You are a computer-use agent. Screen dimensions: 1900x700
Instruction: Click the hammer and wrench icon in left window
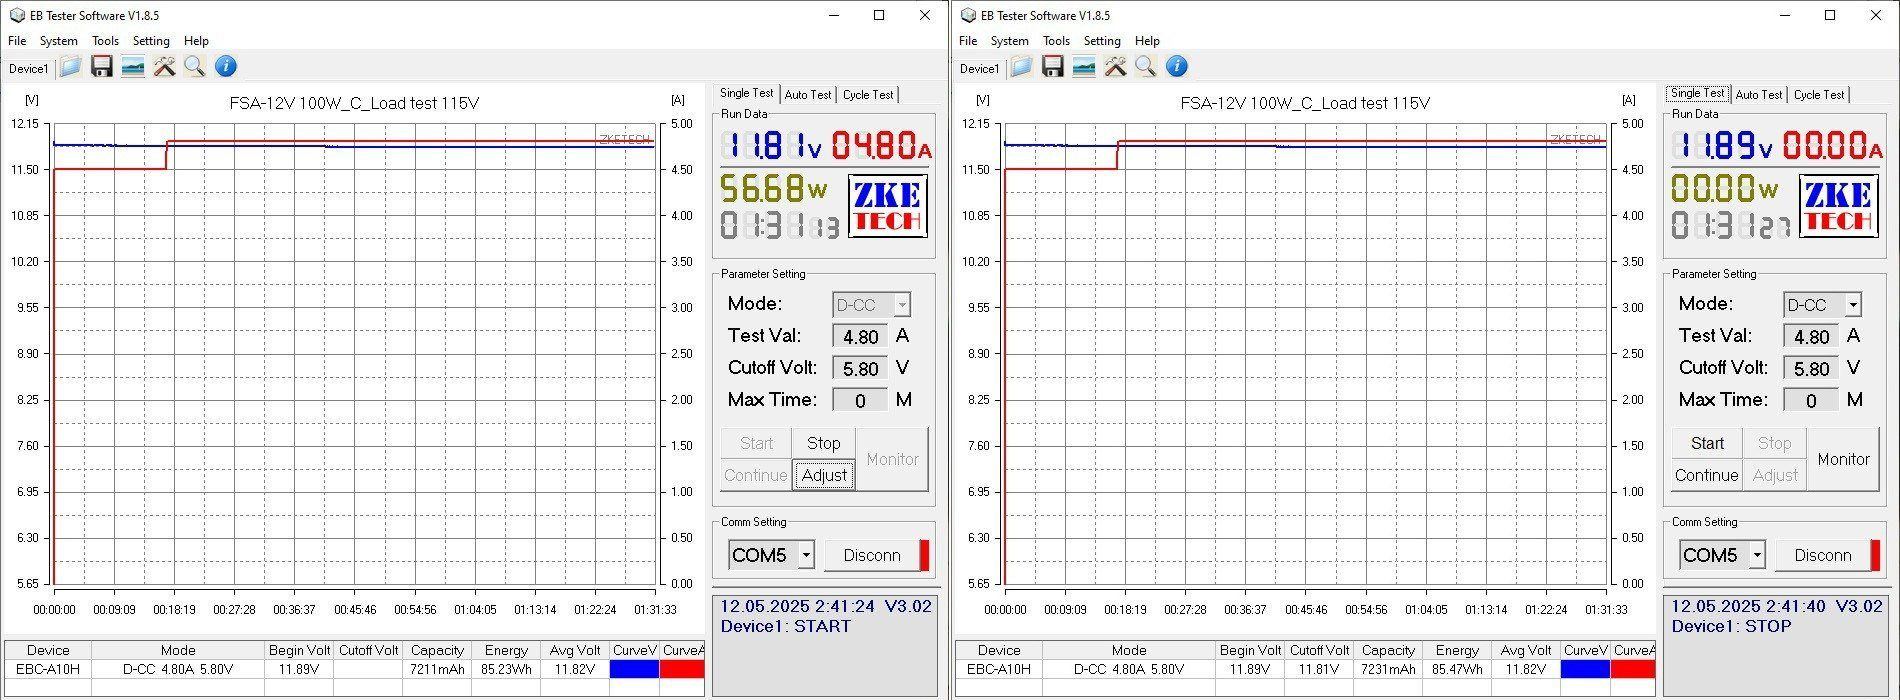(164, 67)
